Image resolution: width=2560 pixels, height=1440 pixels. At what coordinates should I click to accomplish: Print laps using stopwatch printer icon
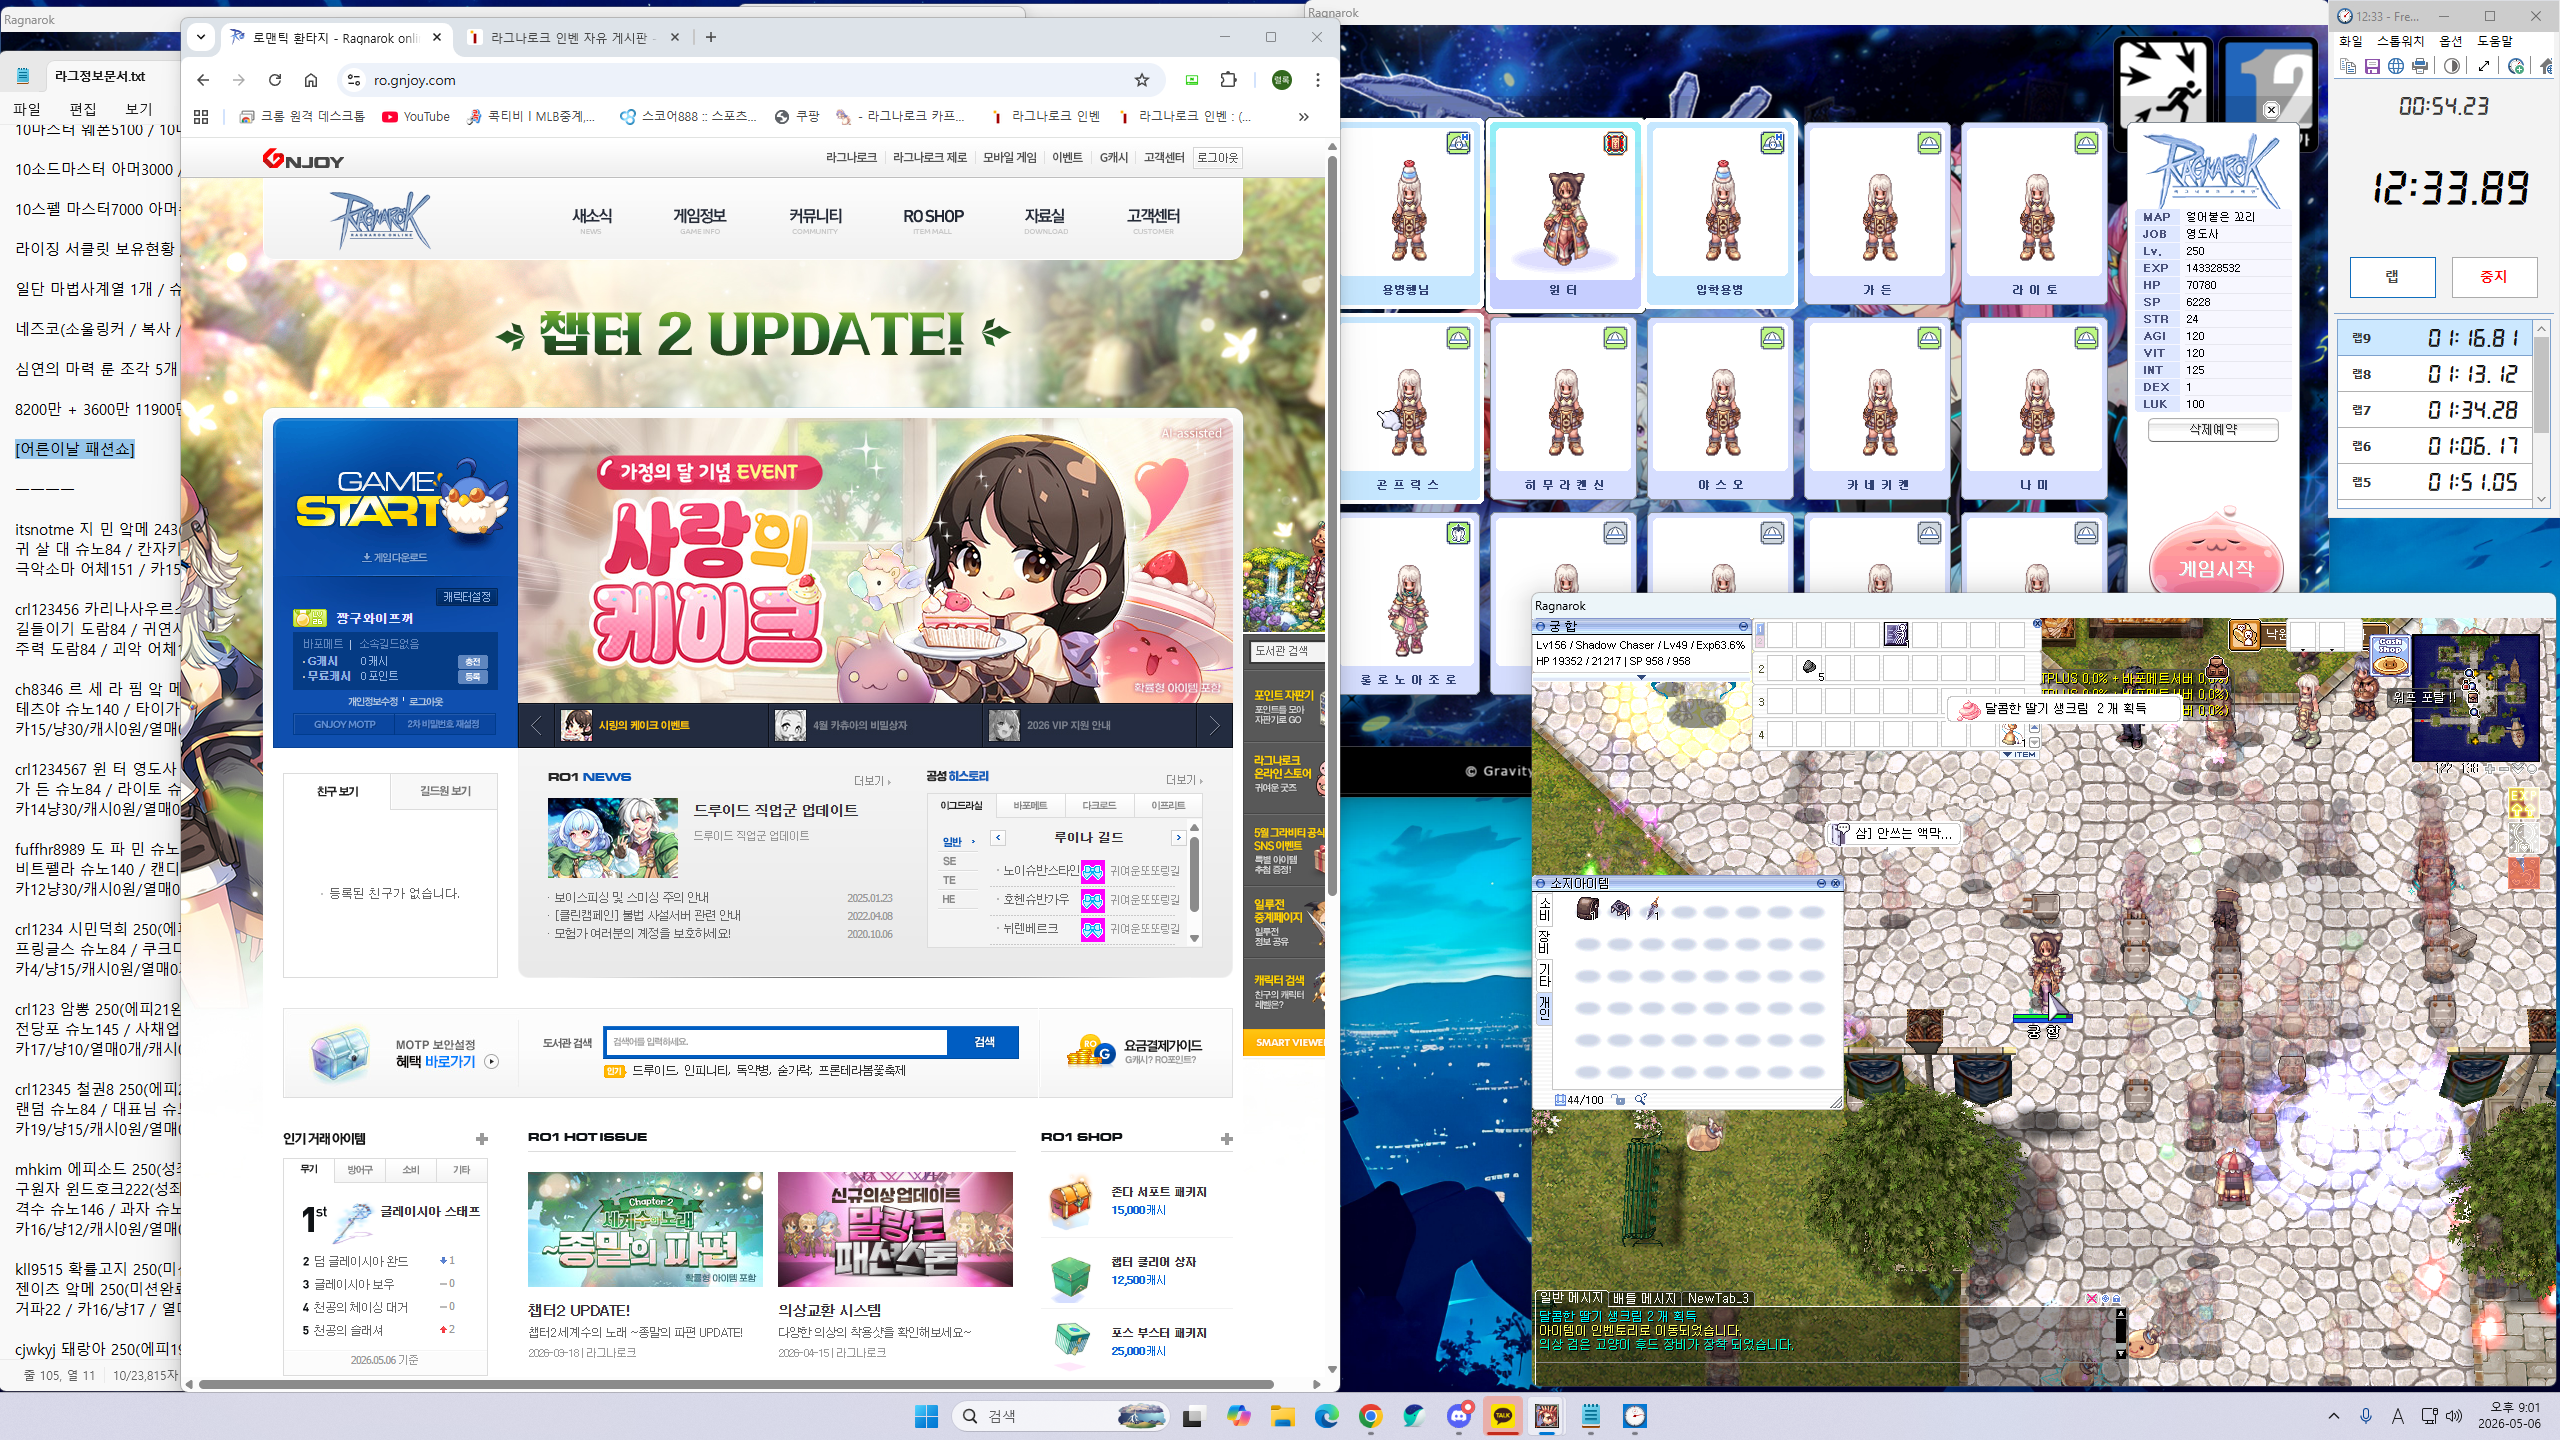click(x=2420, y=66)
